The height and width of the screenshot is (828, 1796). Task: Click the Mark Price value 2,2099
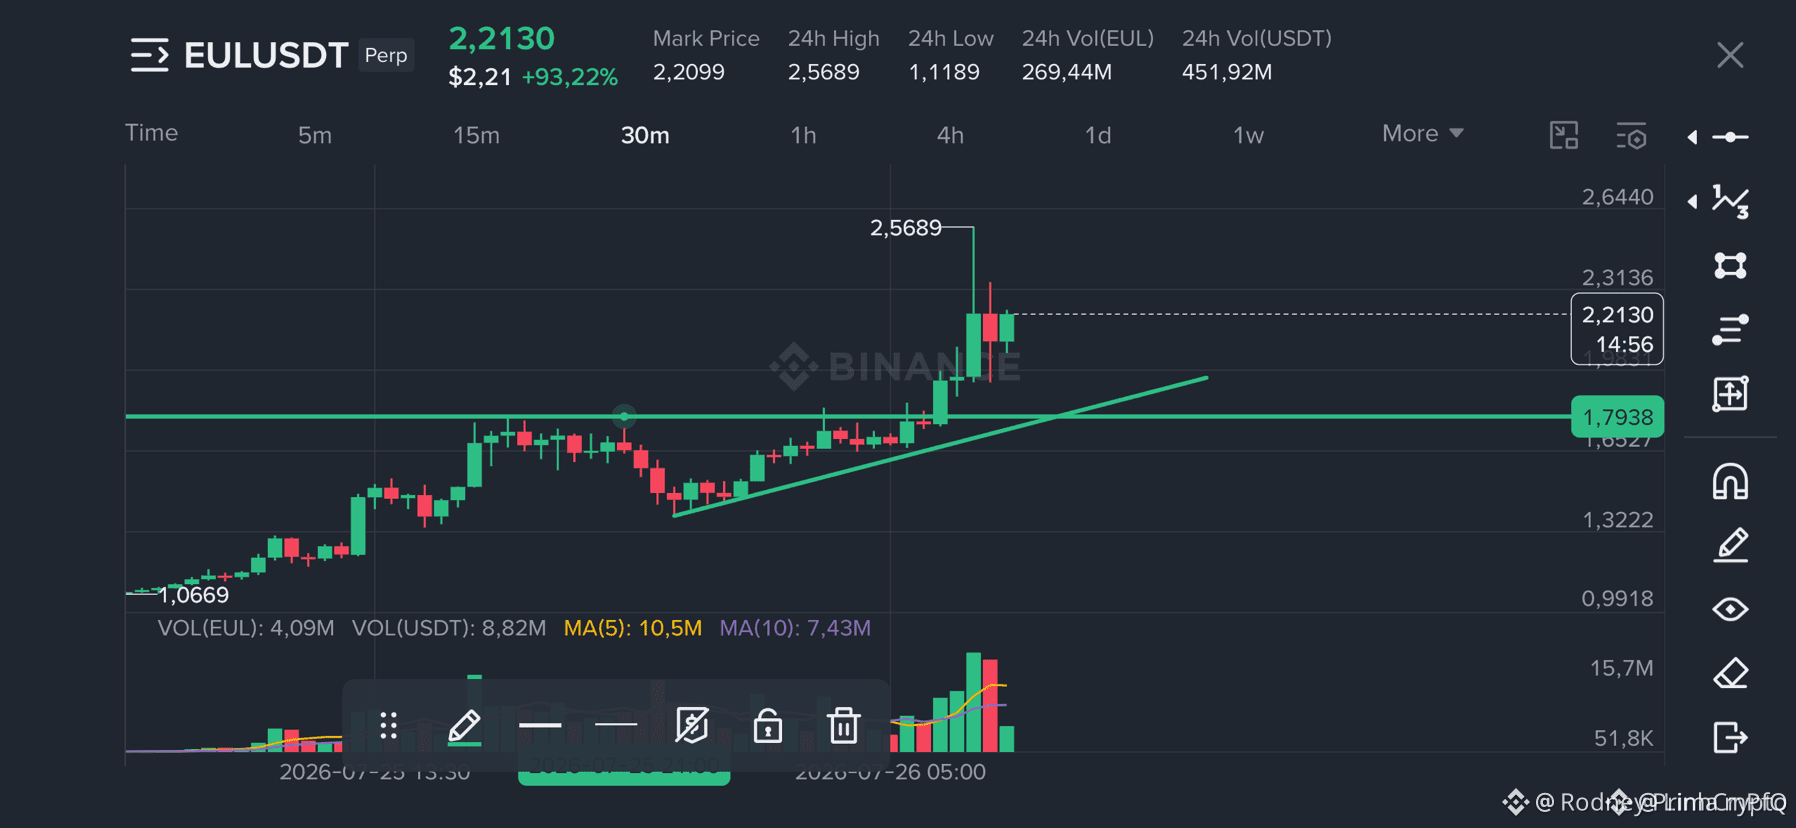tap(689, 72)
